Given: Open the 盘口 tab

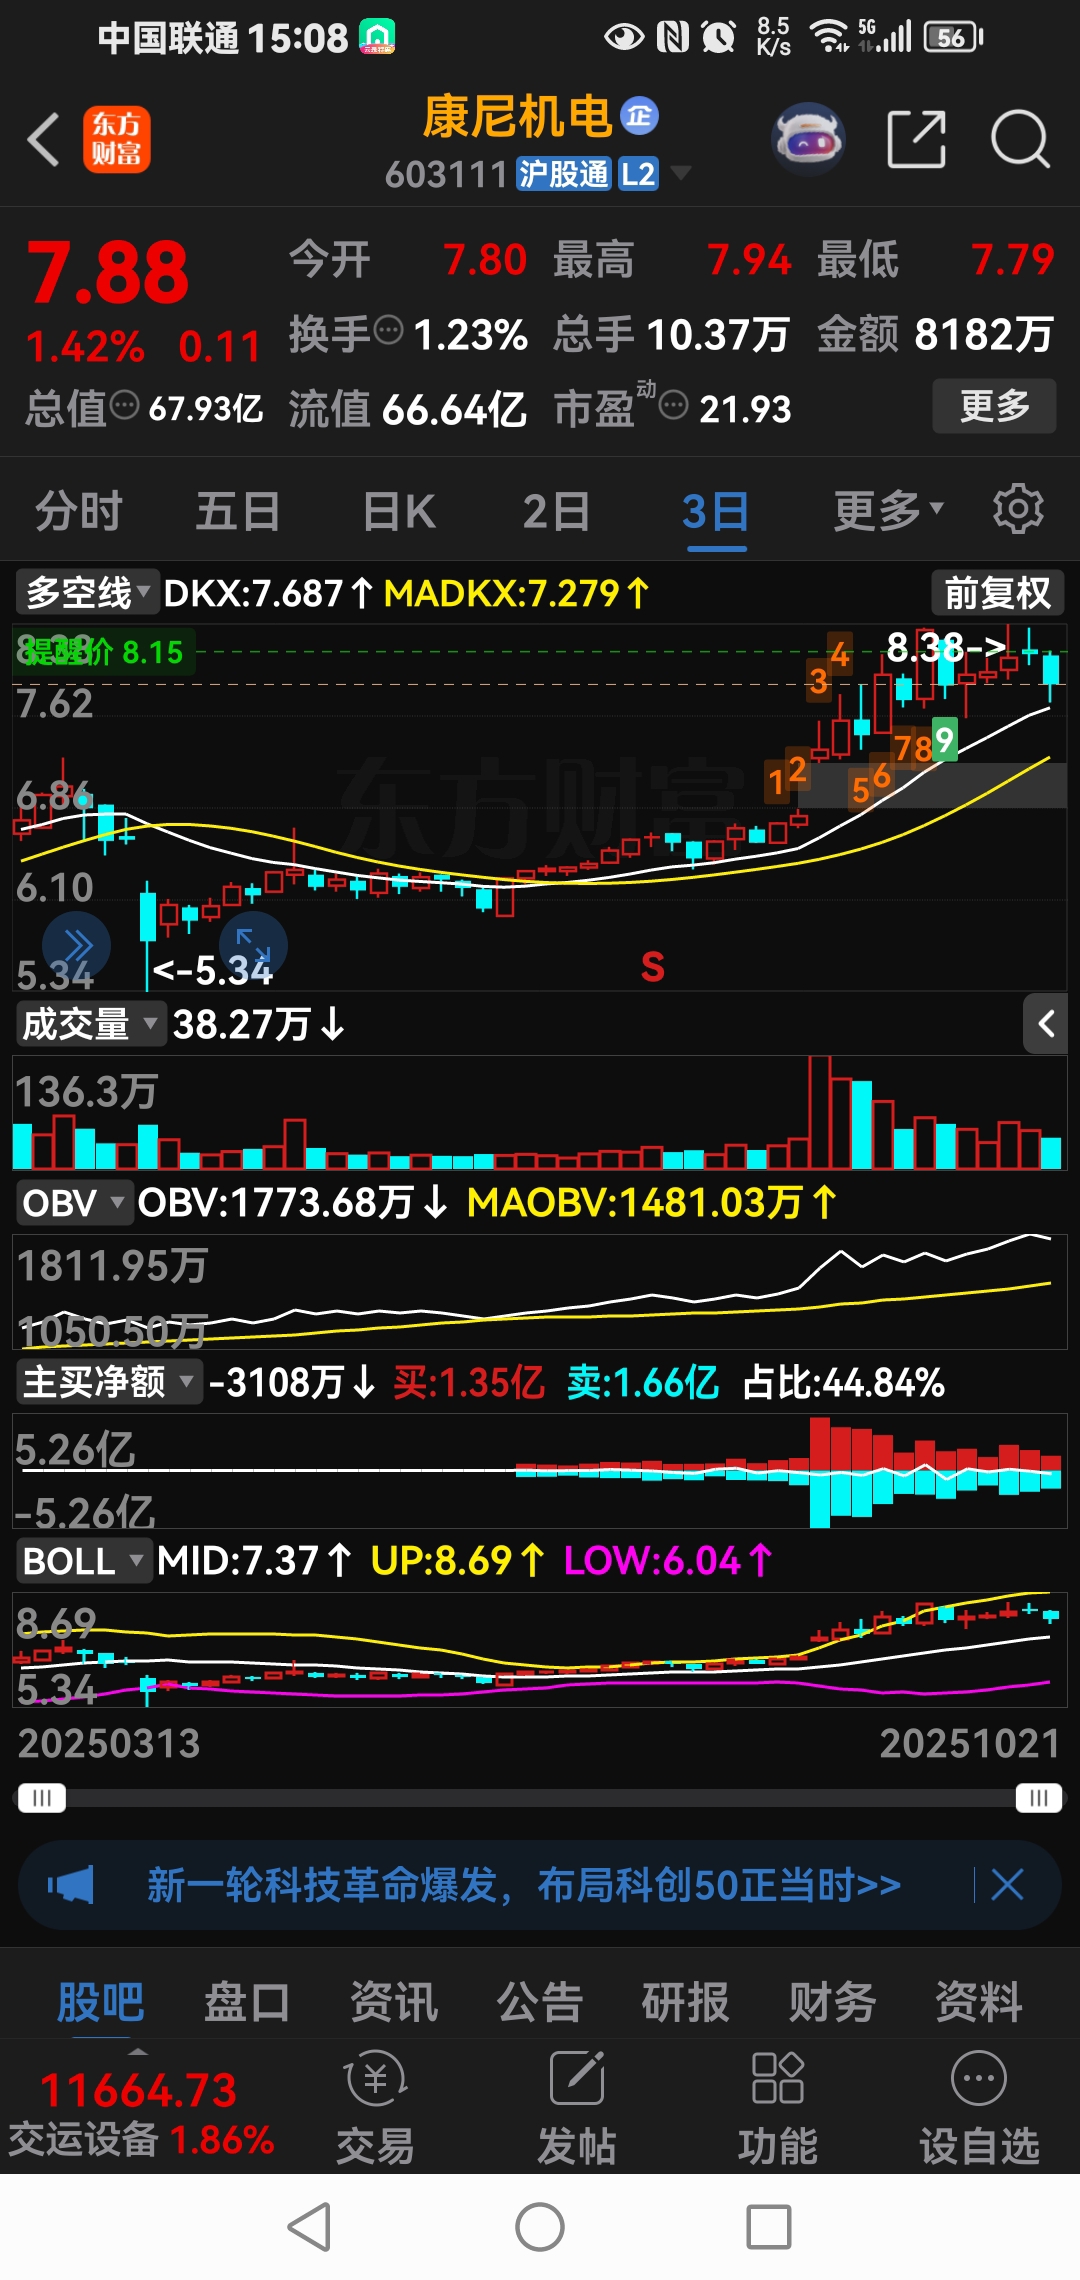Looking at the screenshot, I should (x=247, y=2002).
